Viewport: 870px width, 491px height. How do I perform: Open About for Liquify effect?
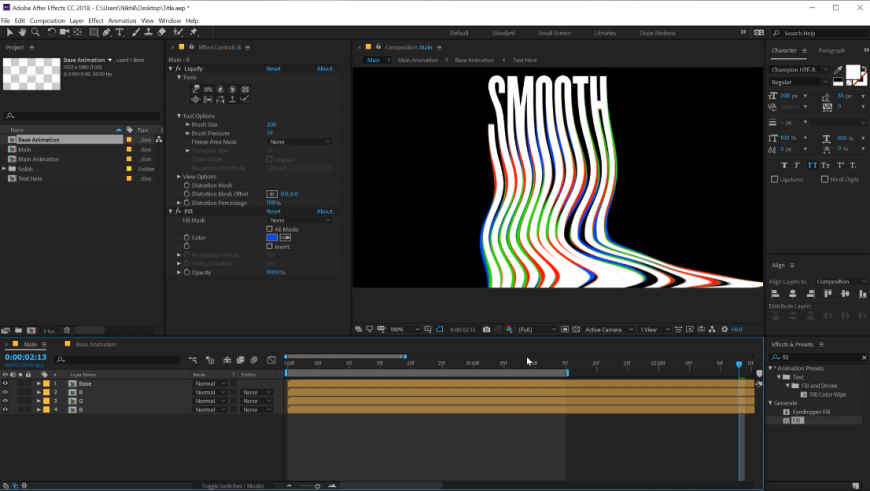pyautogui.click(x=325, y=69)
